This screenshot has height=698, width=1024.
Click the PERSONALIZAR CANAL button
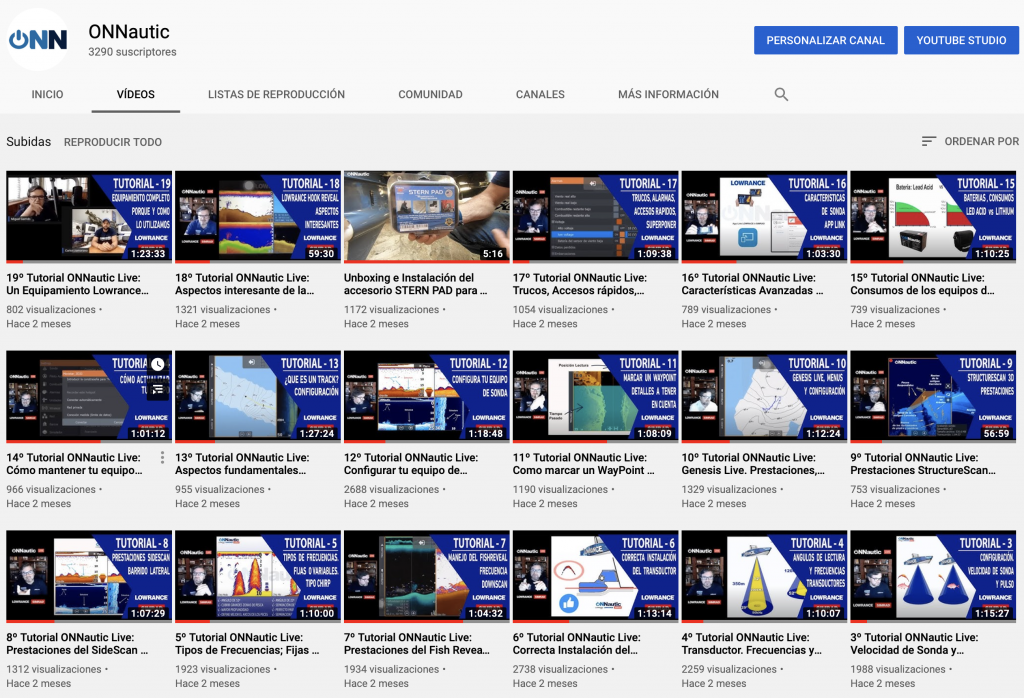tap(825, 40)
